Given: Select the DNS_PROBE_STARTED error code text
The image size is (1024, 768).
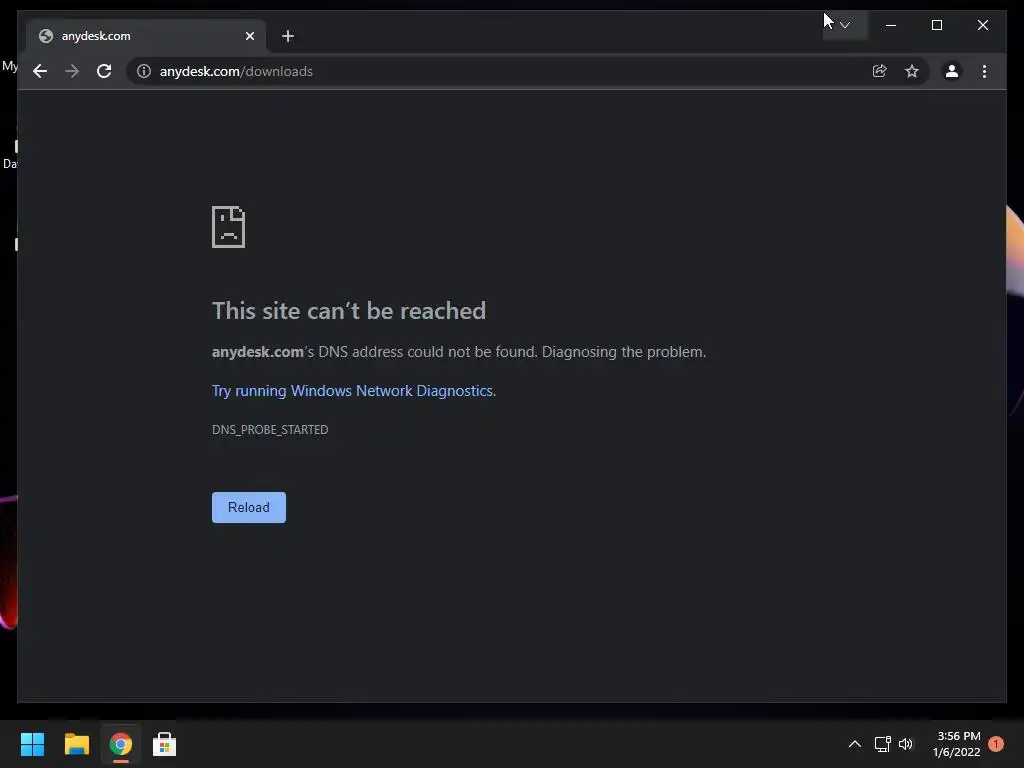Looking at the screenshot, I should pyautogui.click(x=270, y=430).
